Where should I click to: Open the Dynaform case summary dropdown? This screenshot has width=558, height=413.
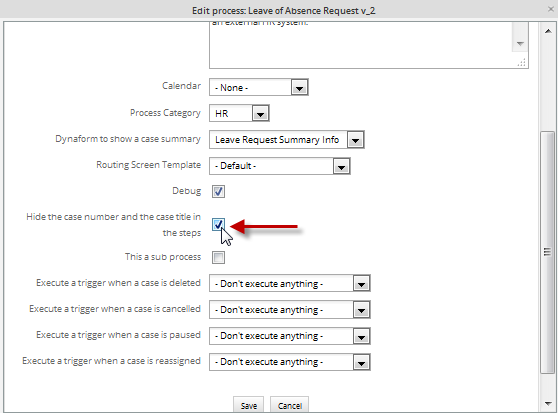[x=355, y=140]
